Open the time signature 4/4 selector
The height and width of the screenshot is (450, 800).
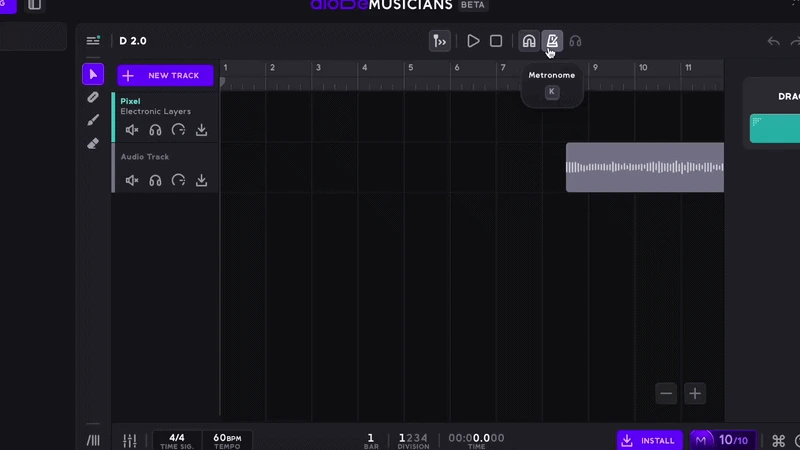pyautogui.click(x=177, y=440)
